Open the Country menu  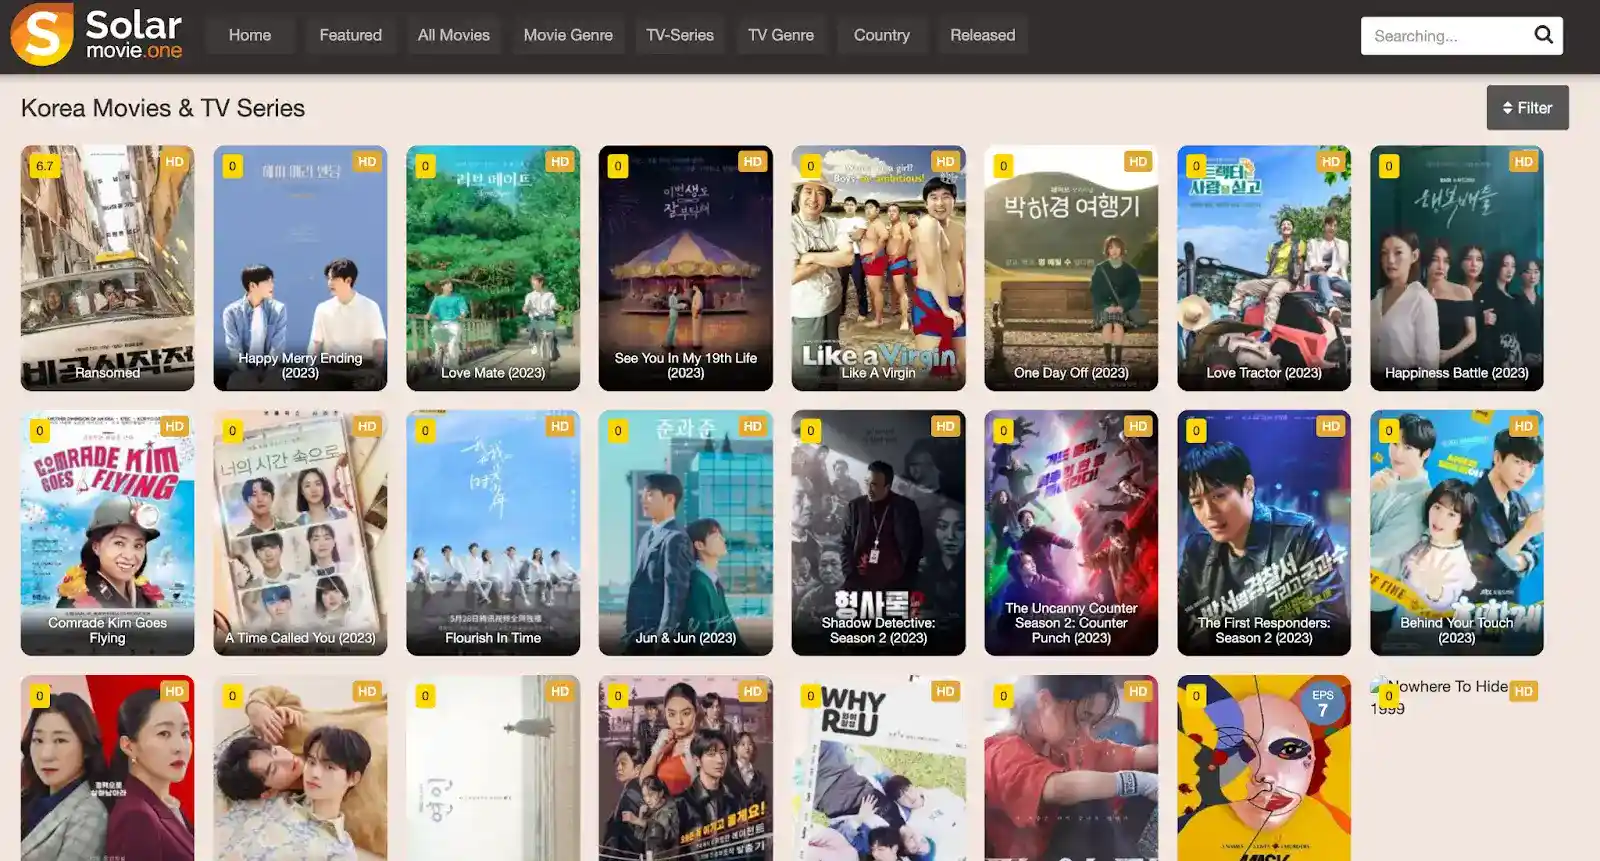coord(882,35)
